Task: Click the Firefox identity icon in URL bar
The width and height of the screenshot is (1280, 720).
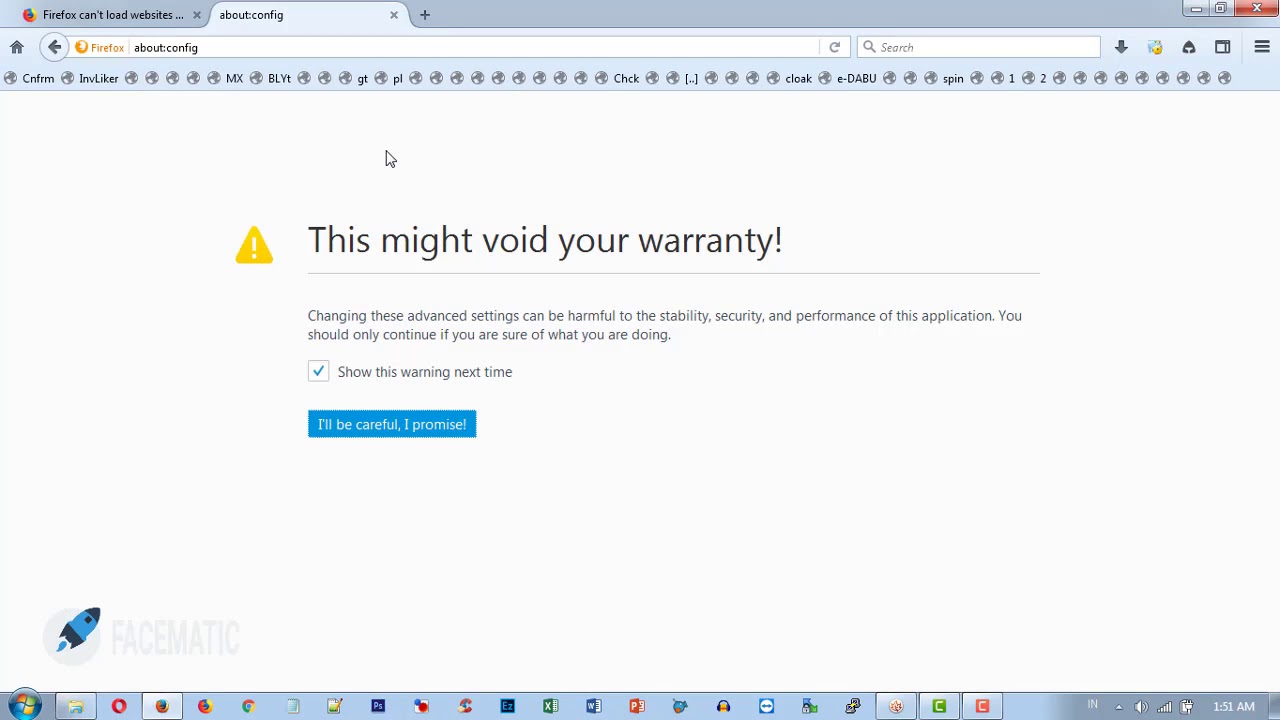Action: pyautogui.click(x=99, y=47)
